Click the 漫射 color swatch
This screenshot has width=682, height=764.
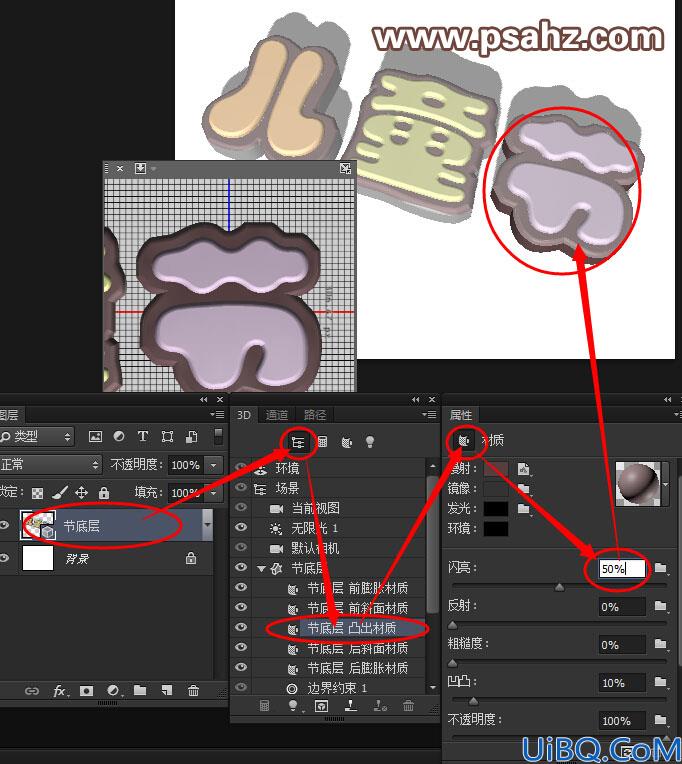[496, 469]
